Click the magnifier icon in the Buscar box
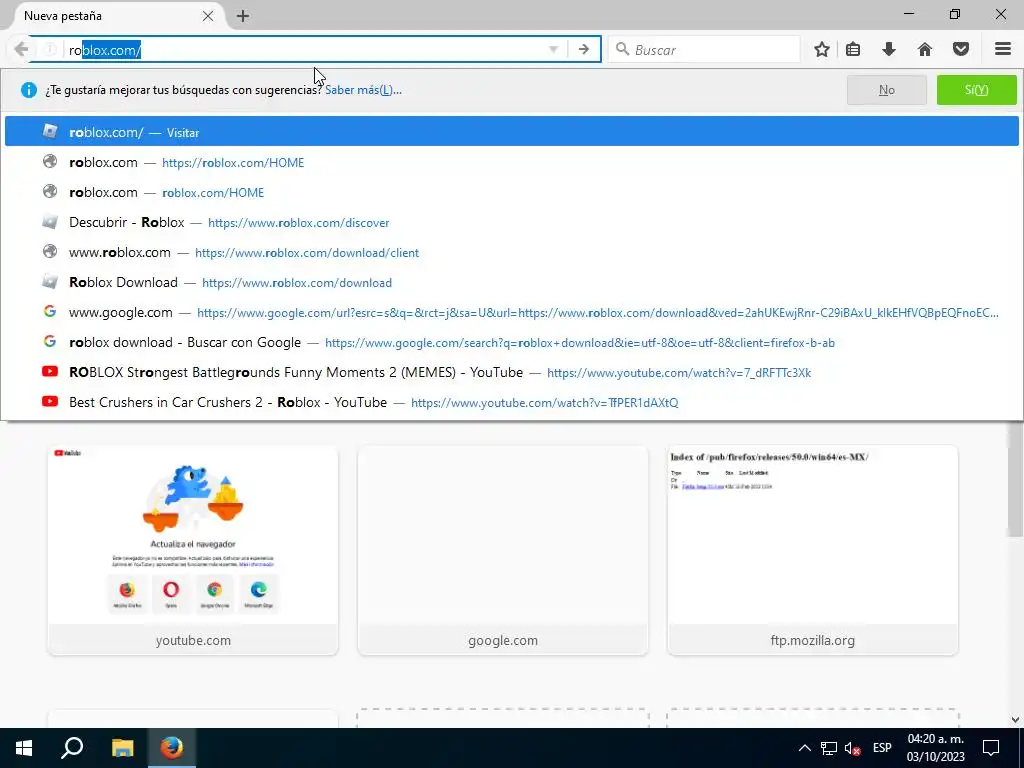Screen dimensions: 1024x768 tap(622, 50)
